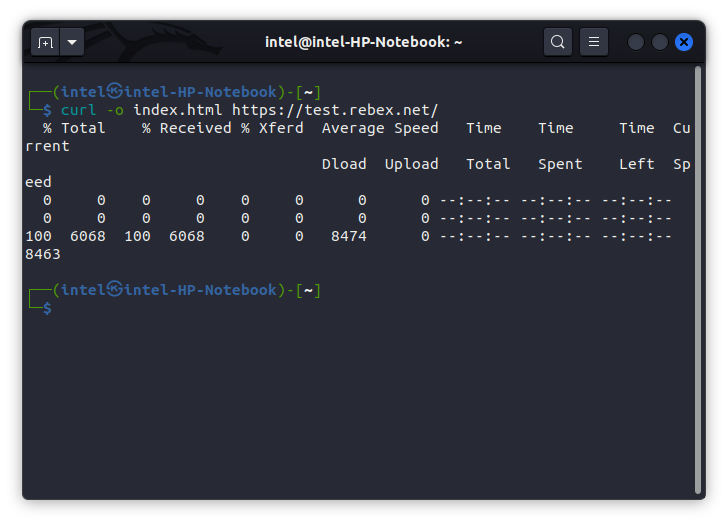Click the curl command word

[78, 109]
